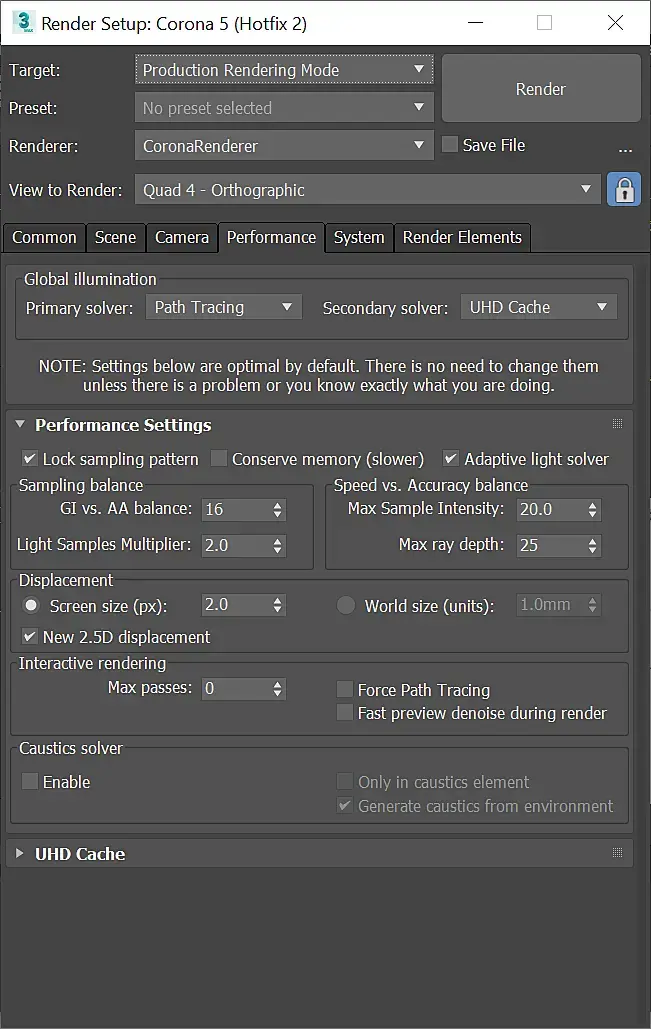Enable Conserve memory (slower) option
651x1029 pixels.
[x=219, y=459]
